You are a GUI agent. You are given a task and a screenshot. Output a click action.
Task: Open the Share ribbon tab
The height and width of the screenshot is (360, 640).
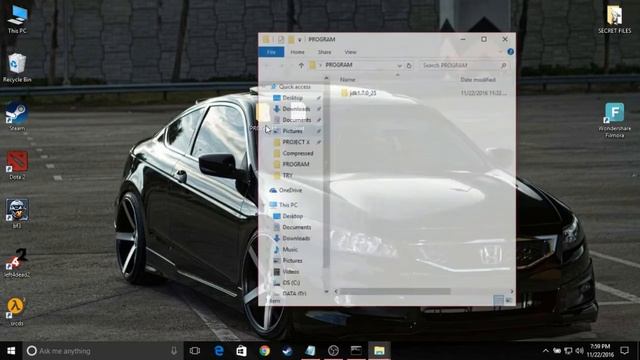(324, 52)
